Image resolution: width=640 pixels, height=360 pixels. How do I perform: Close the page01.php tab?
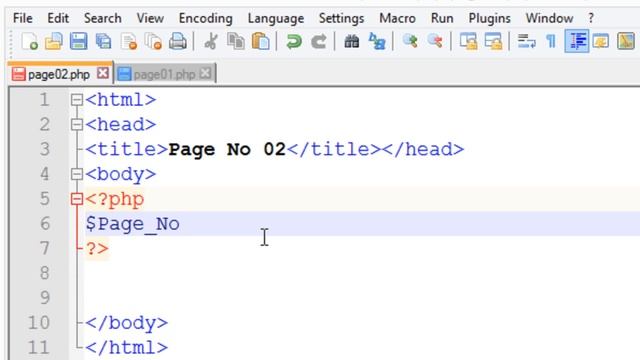206,73
